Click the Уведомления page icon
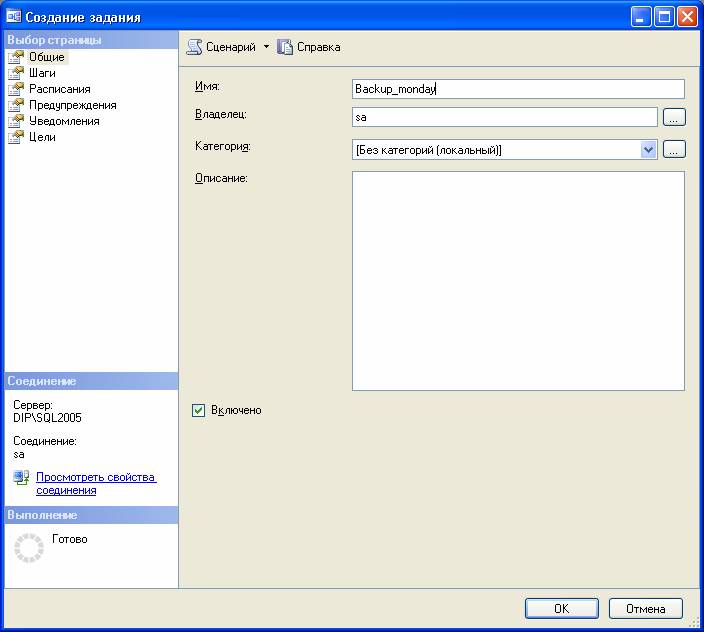704x632 pixels. 15,121
